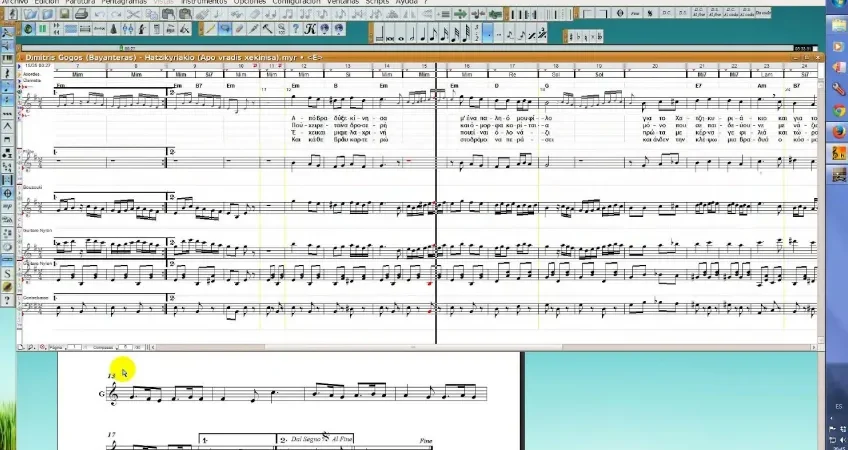Click the blue question mark help tool
Viewport: 848px width, 450px height.
tap(296, 28)
